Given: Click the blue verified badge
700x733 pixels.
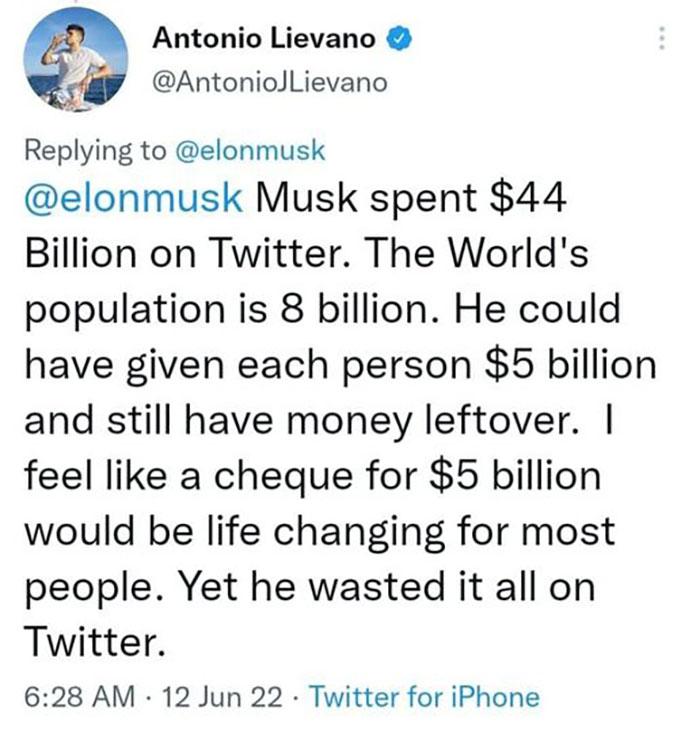Looking at the screenshot, I should [x=397, y=39].
